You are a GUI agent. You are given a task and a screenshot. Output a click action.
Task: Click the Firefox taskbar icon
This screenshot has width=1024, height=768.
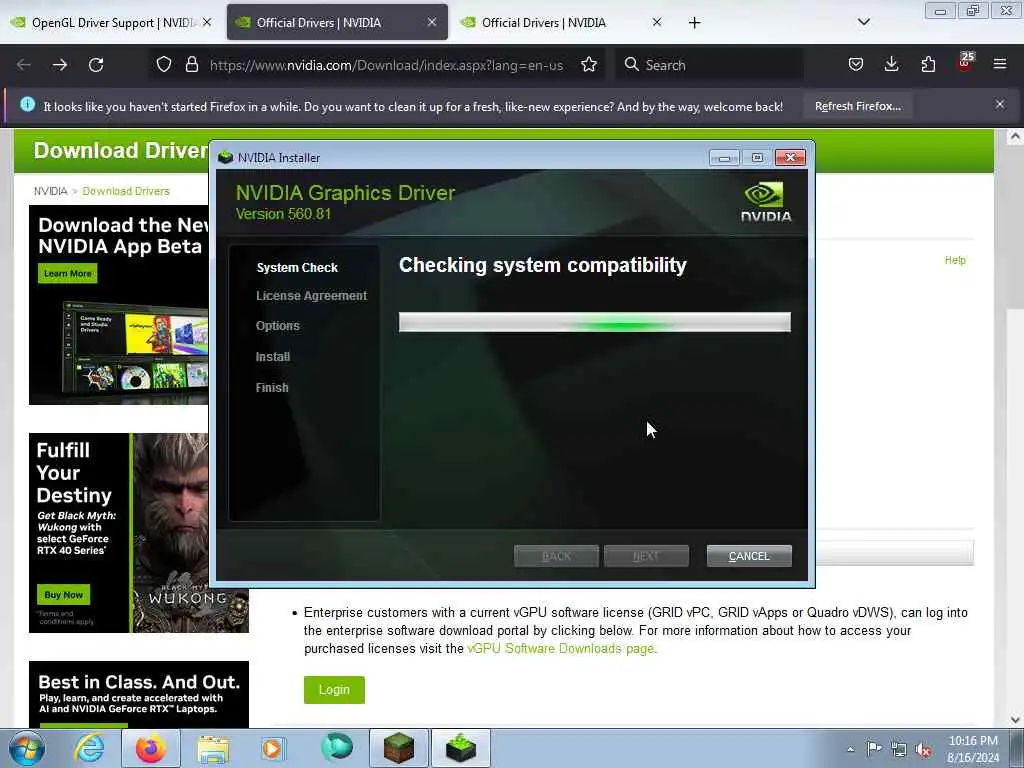[x=151, y=748]
